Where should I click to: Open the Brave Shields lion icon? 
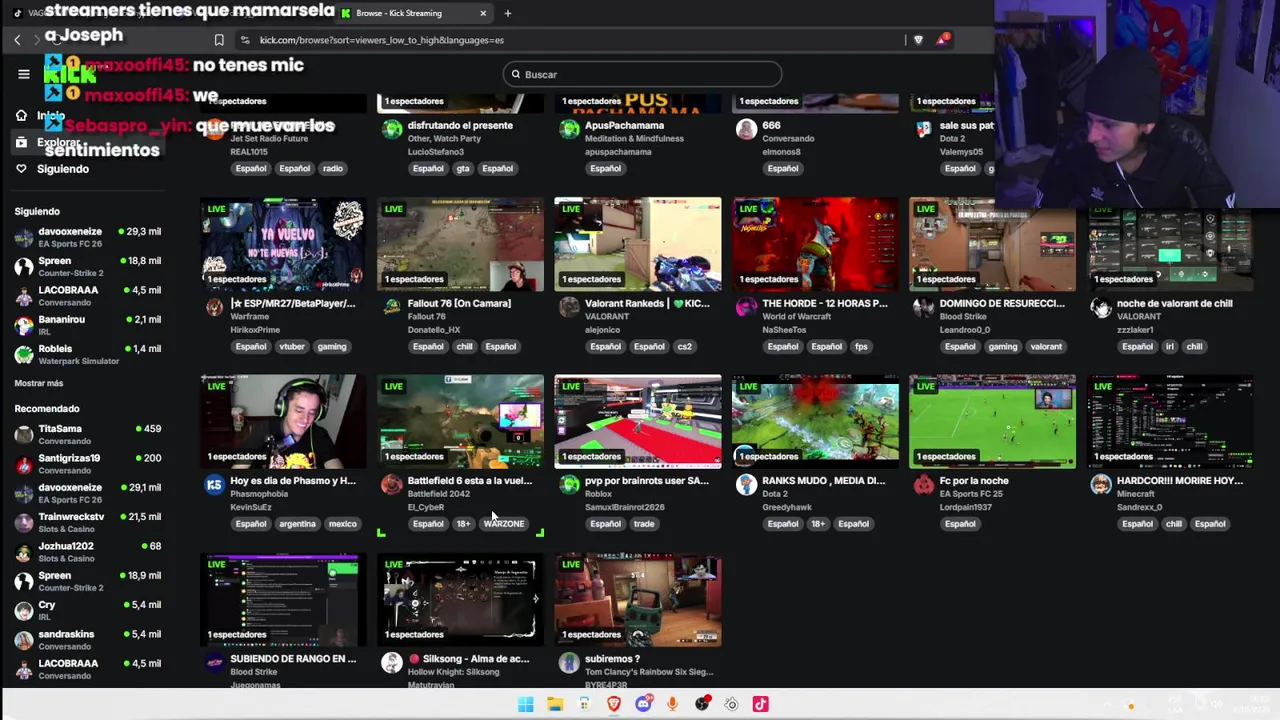[x=918, y=40]
